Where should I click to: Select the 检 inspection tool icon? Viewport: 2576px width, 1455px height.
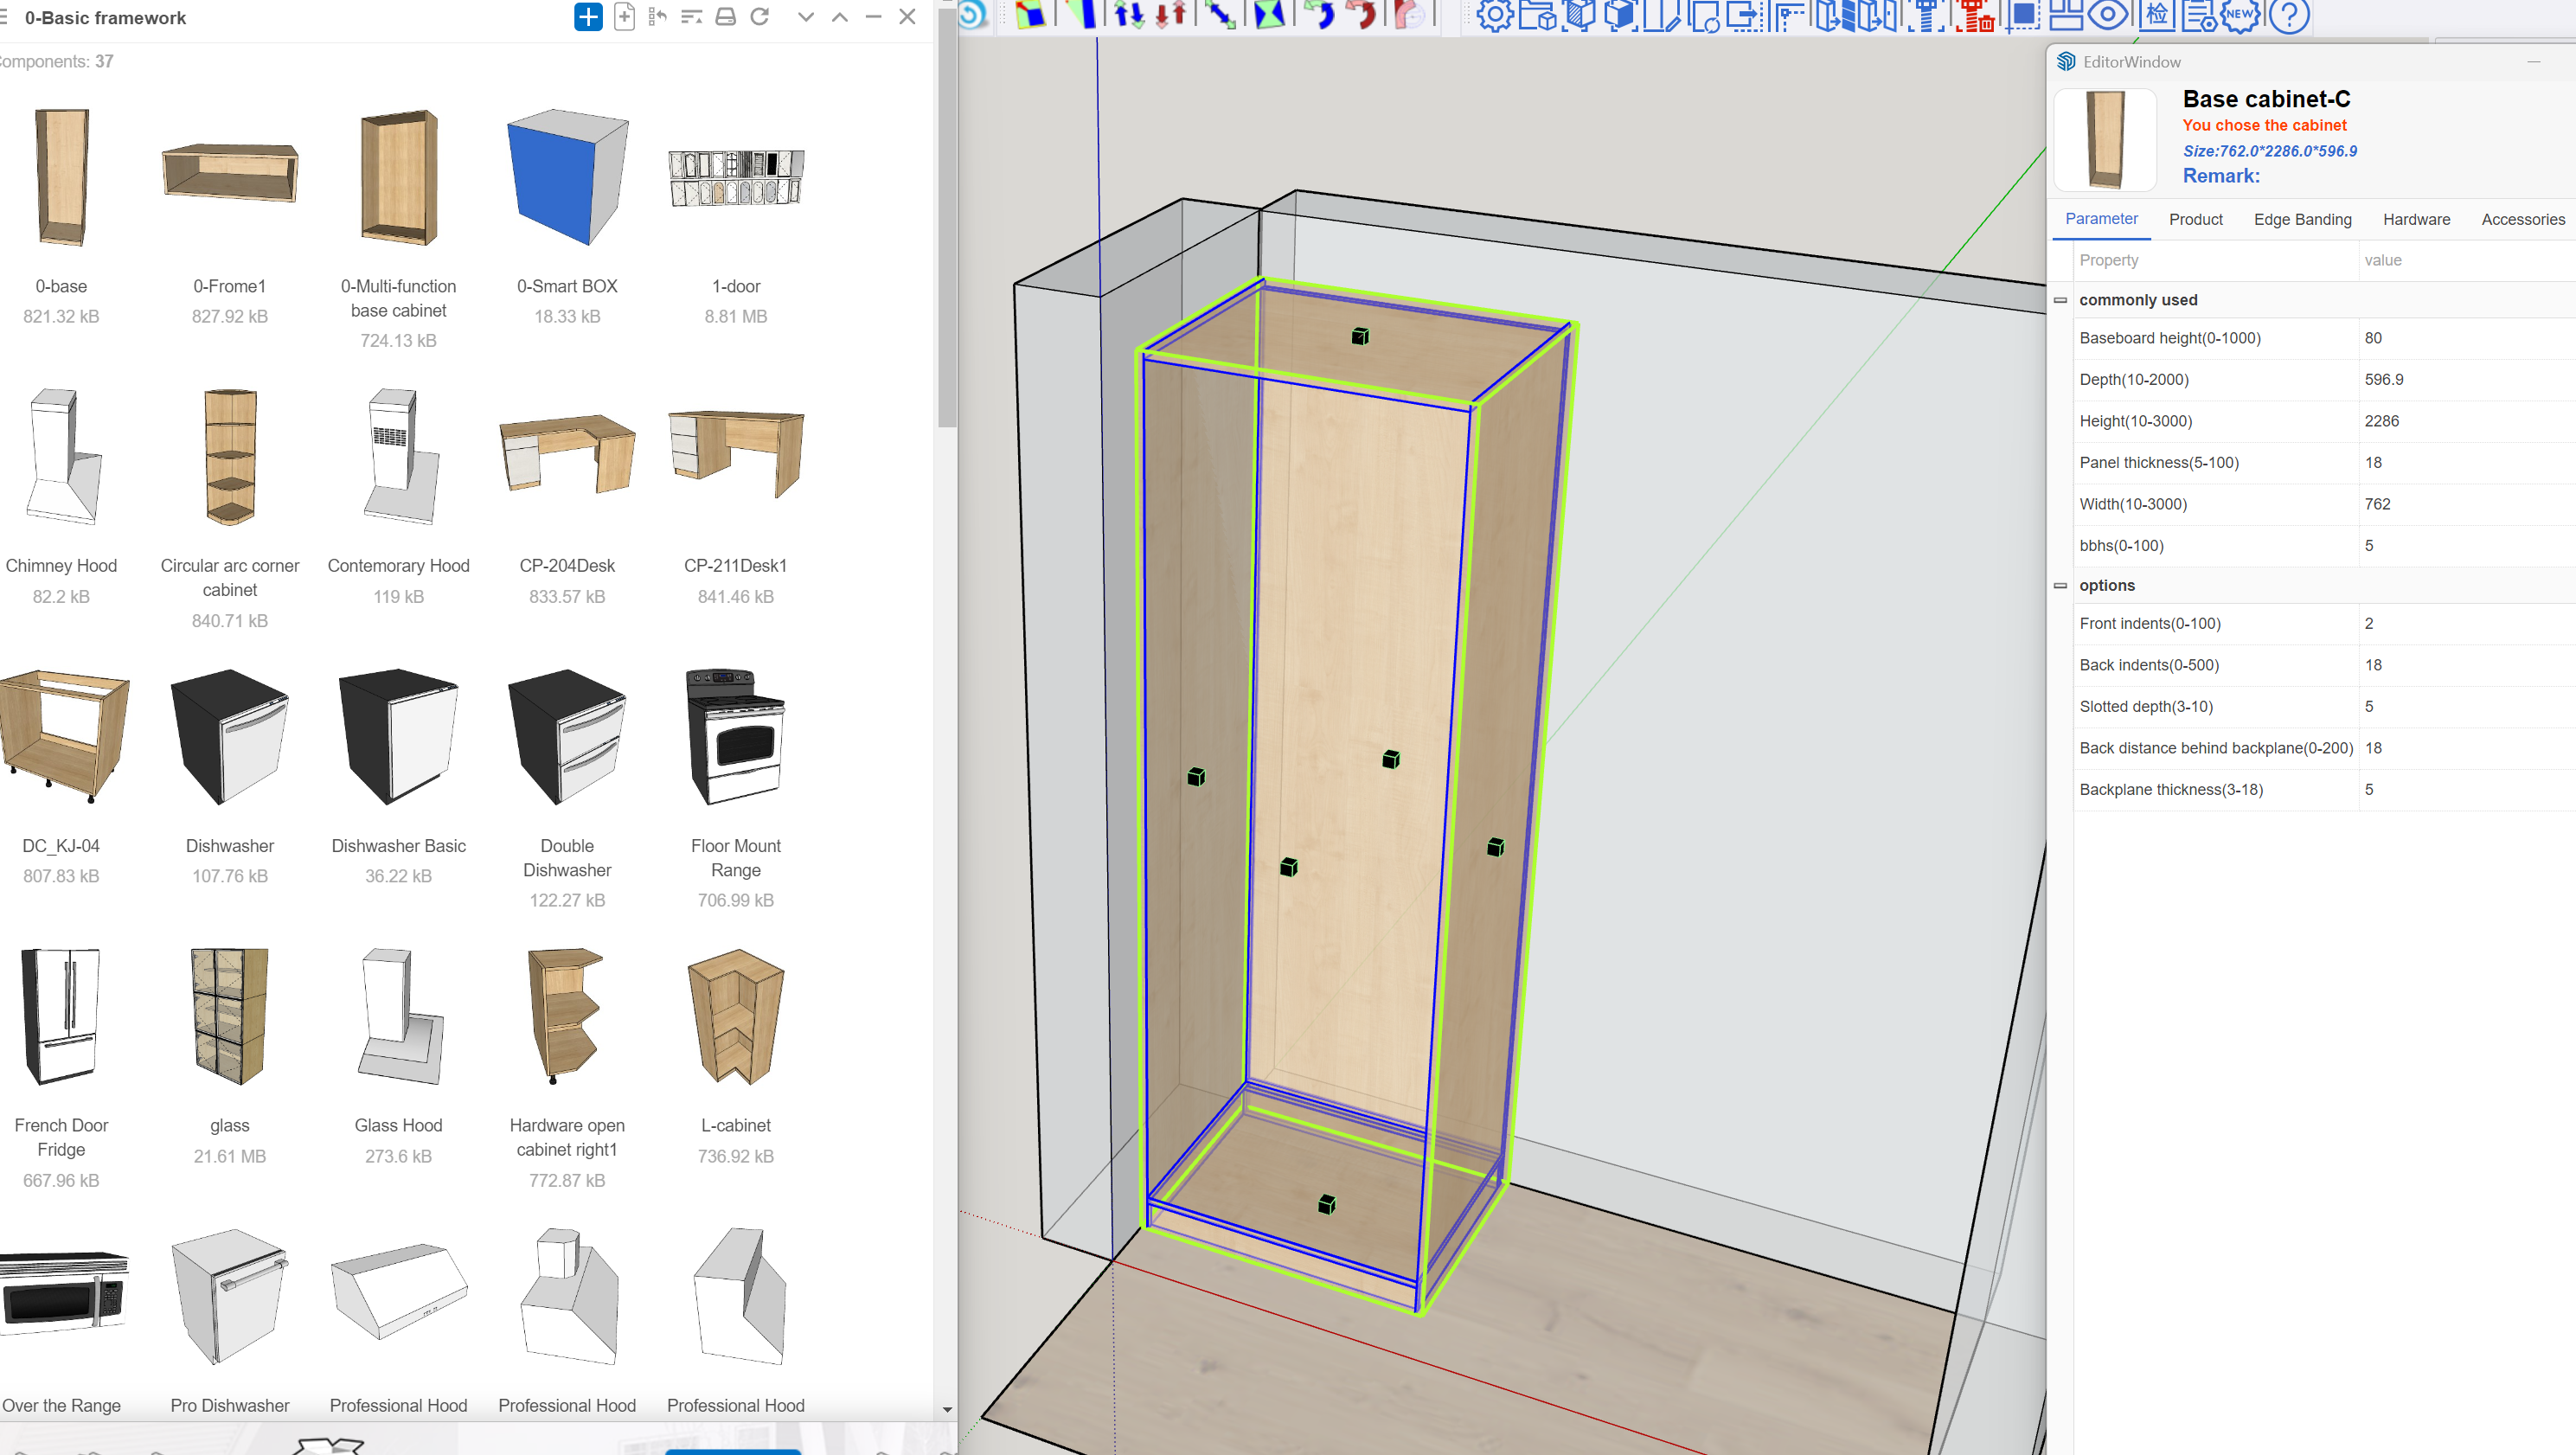coord(2157,15)
